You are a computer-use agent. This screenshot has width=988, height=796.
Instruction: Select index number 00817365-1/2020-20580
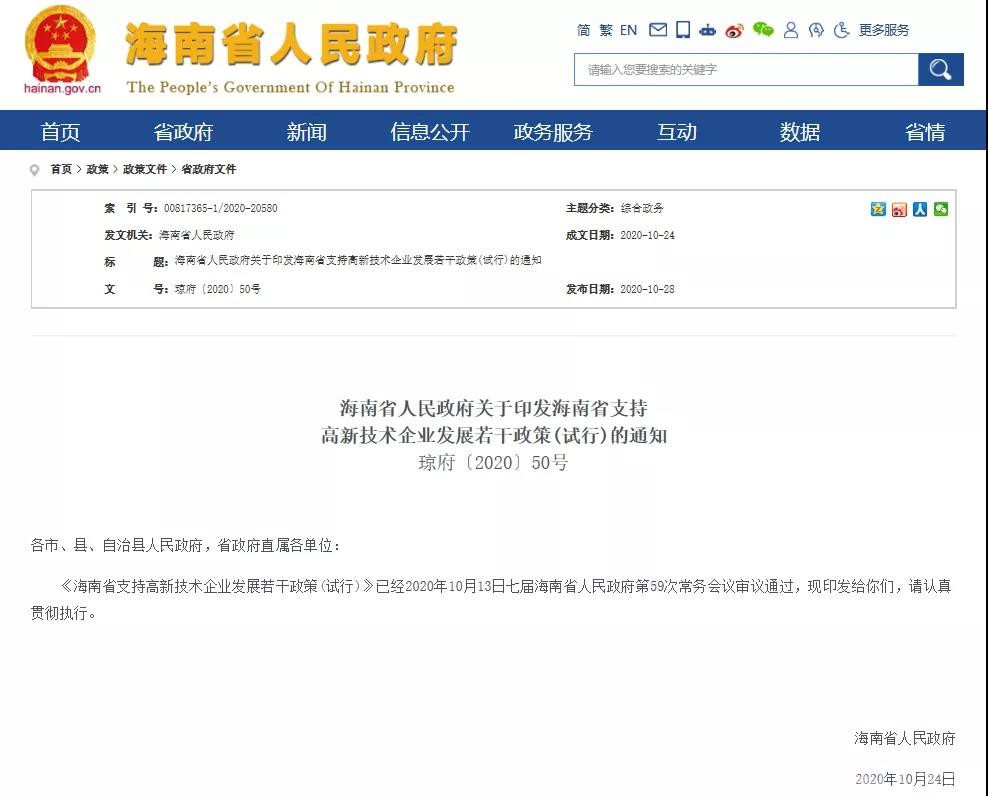(x=221, y=208)
